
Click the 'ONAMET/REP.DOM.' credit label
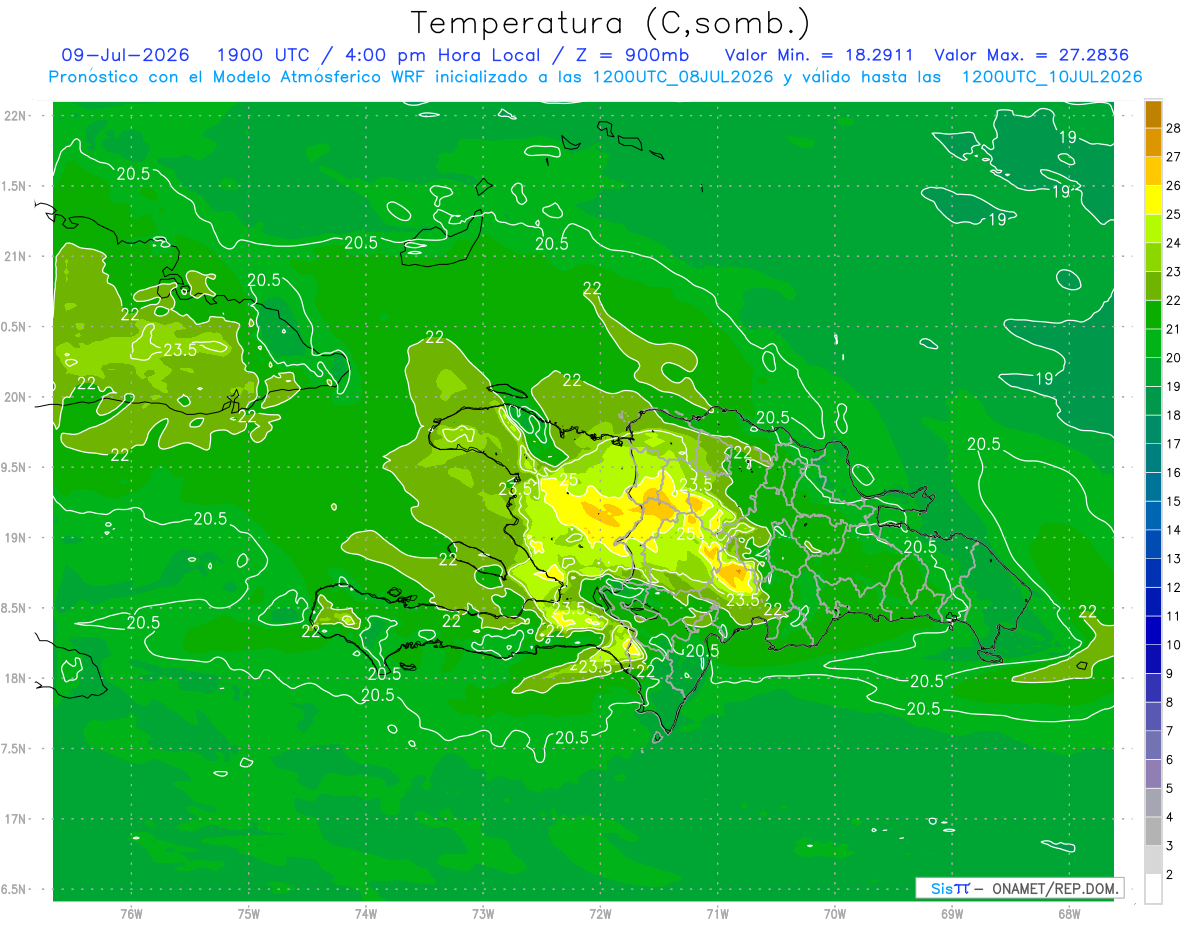[1054, 888]
